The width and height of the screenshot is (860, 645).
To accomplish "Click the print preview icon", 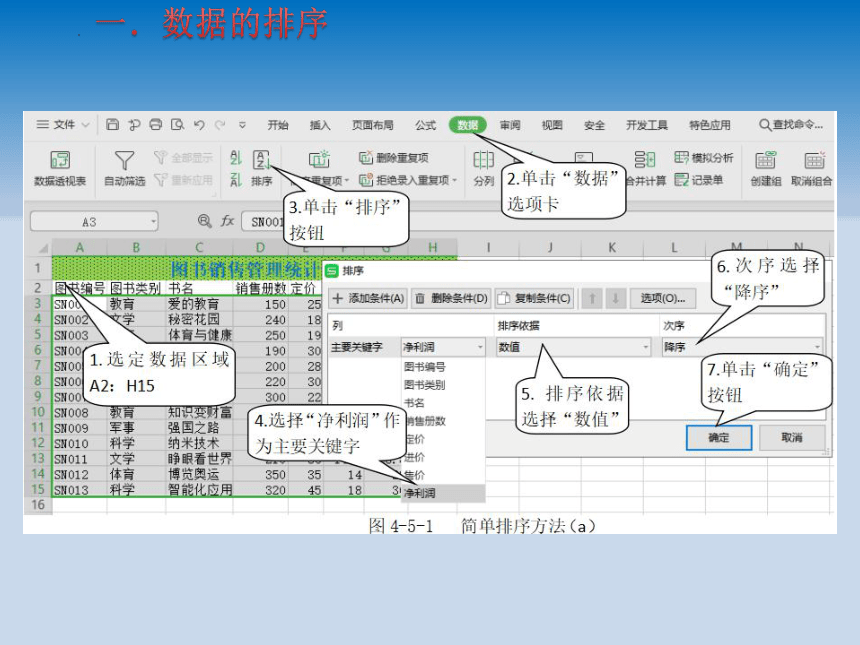I will click(x=177, y=125).
